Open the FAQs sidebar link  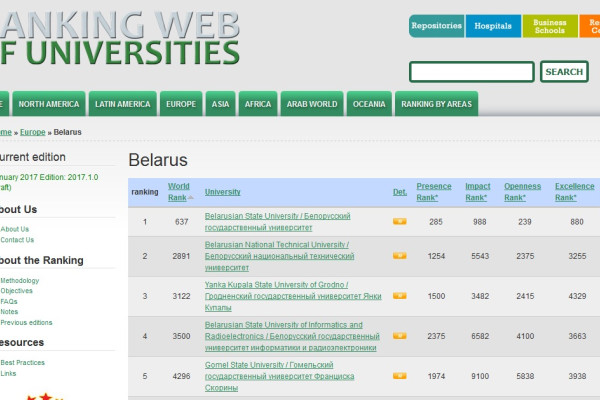(x=9, y=301)
